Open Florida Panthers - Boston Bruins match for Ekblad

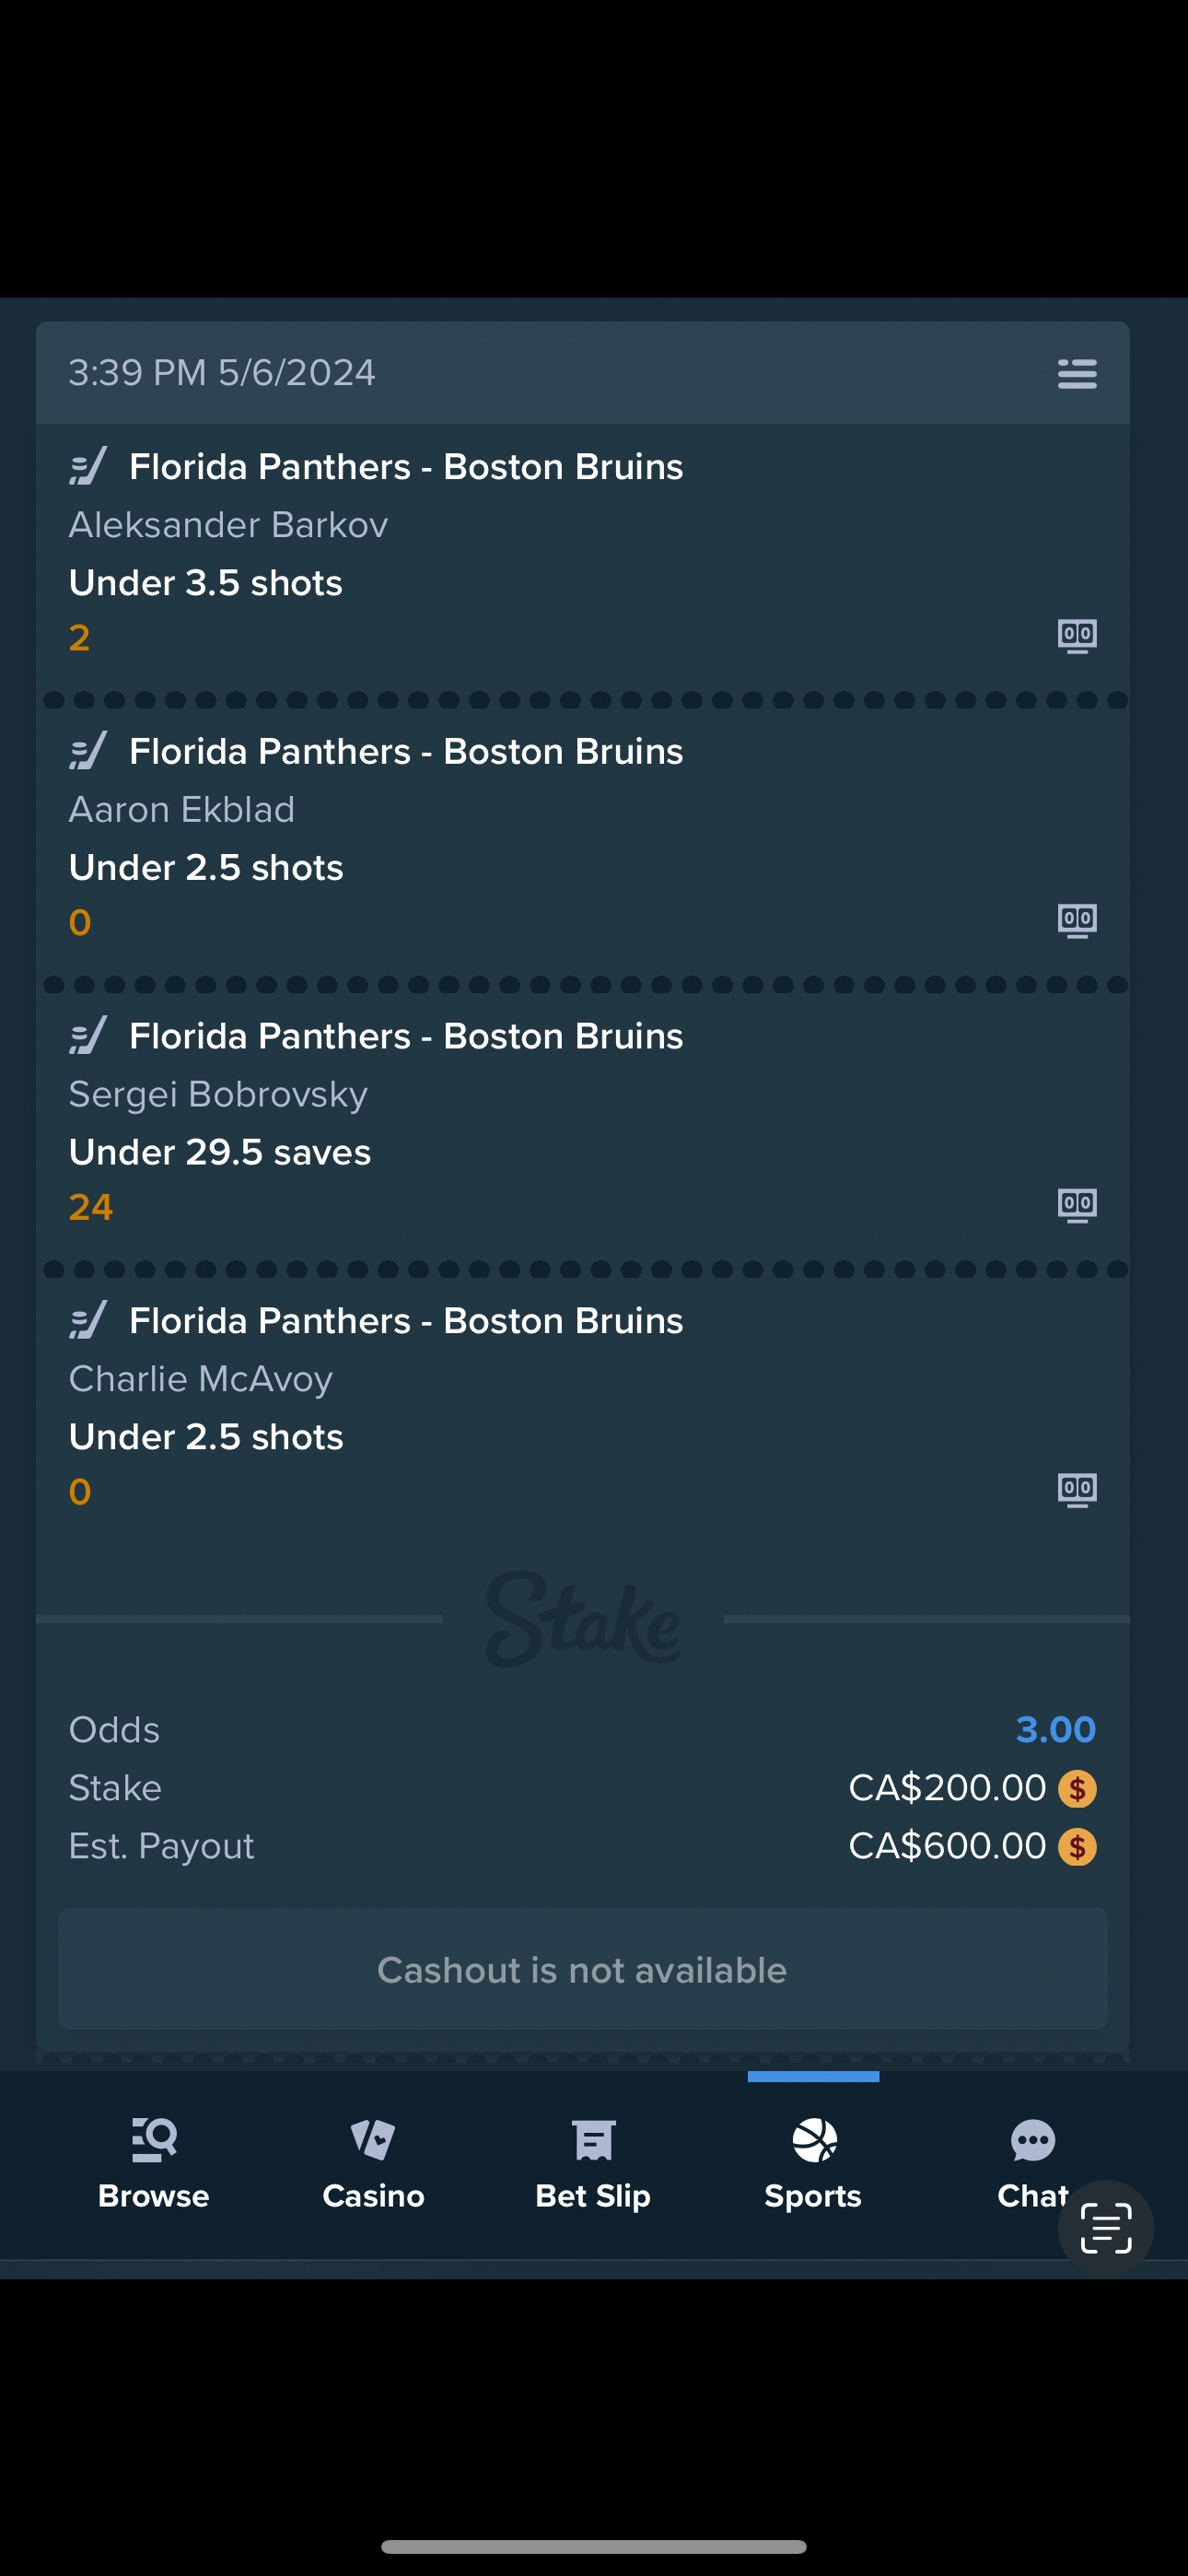point(406,752)
